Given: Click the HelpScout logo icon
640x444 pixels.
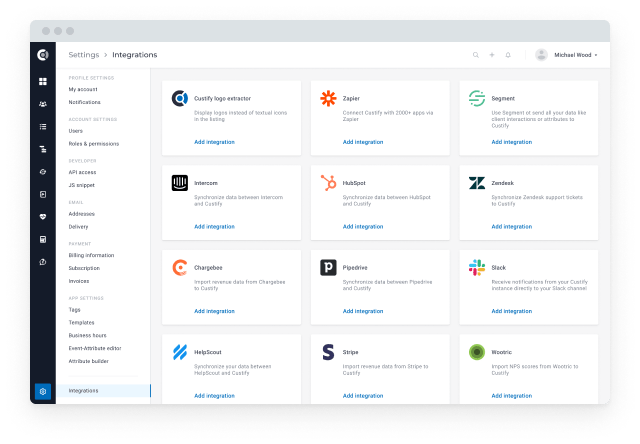Looking at the screenshot, I should coord(180,352).
